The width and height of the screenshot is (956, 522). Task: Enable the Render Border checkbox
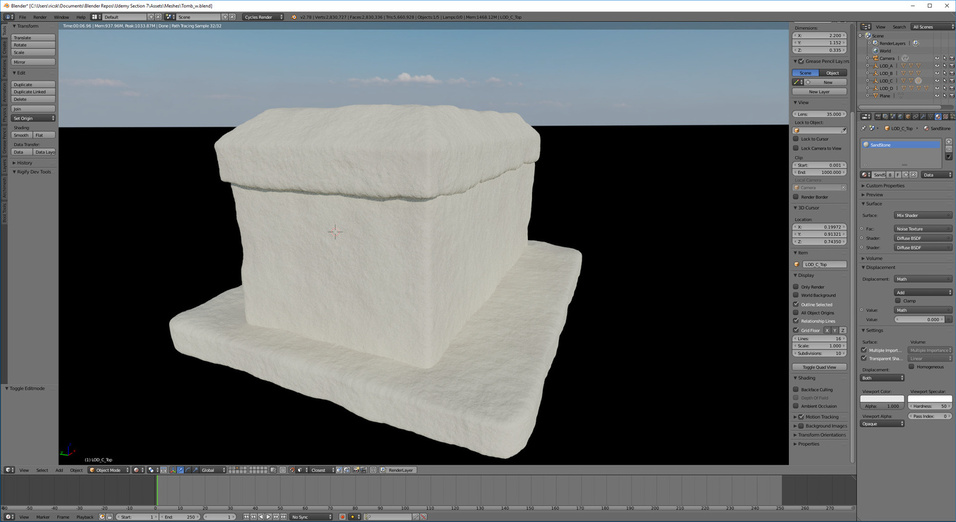pyautogui.click(x=796, y=197)
